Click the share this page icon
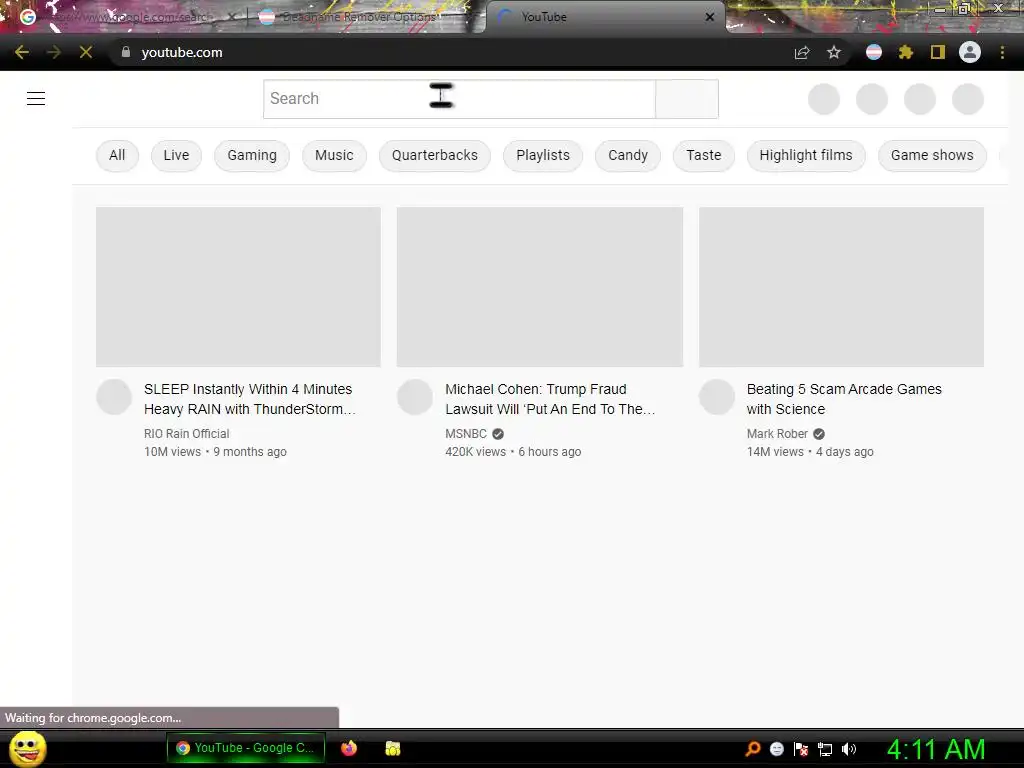Image resolution: width=1024 pixels, height=768 pixels. [x=802, y=52]
